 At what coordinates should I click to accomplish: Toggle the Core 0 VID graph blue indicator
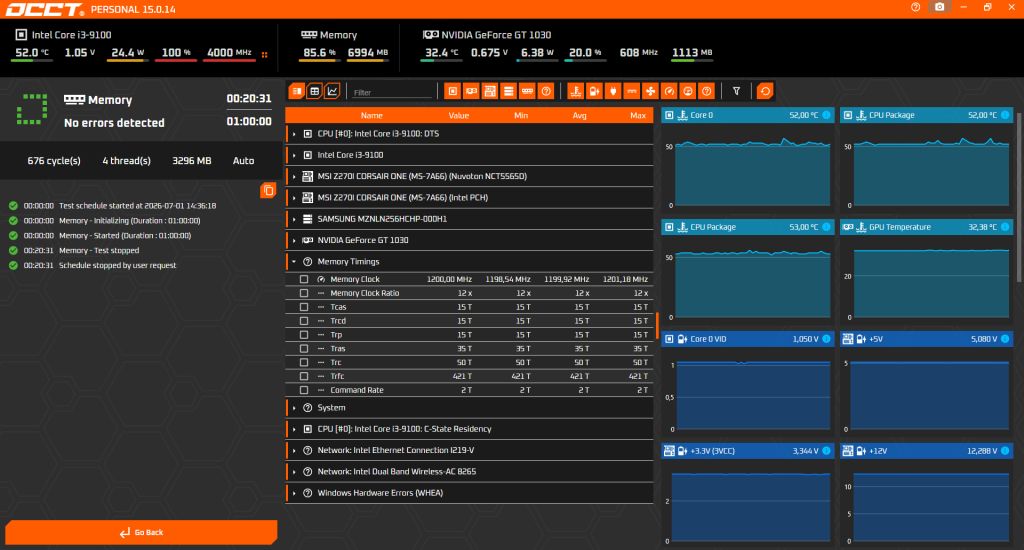click(x=826, y=339)
